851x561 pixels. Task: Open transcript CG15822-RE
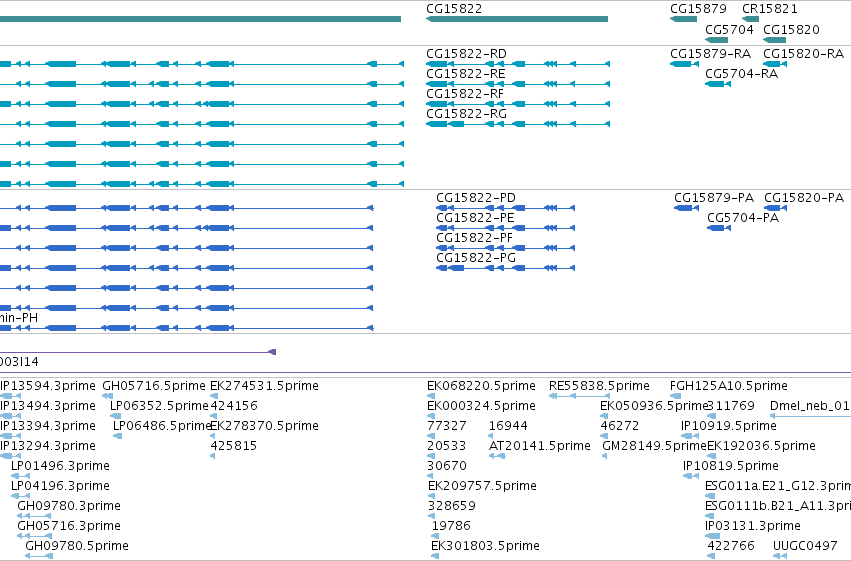tap(466, 74)
